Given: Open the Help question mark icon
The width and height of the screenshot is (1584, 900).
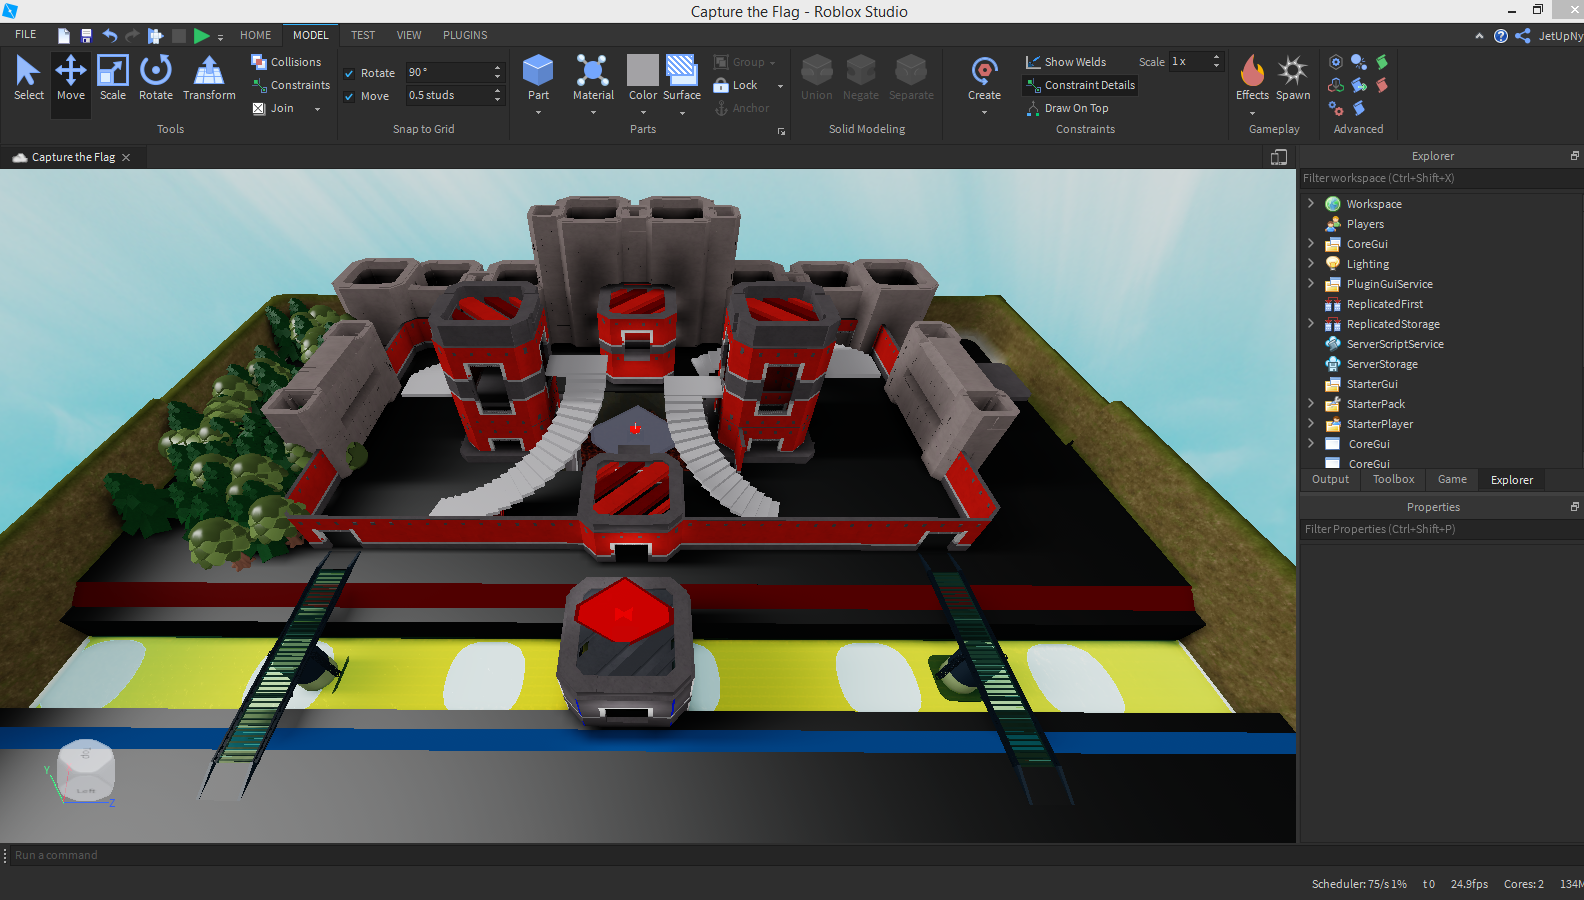Looking at the screenshot, I should tap(1501, 36).
